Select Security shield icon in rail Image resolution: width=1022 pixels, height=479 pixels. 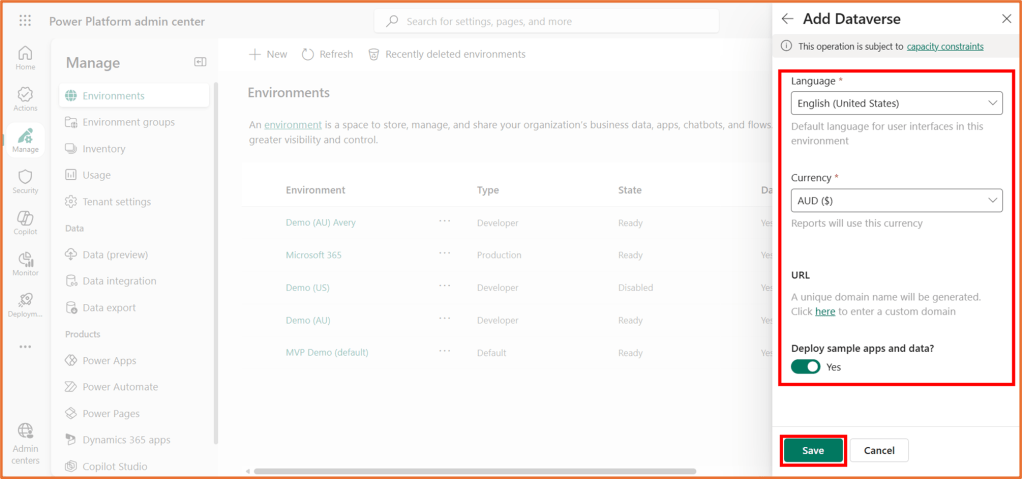pos(25,181)
